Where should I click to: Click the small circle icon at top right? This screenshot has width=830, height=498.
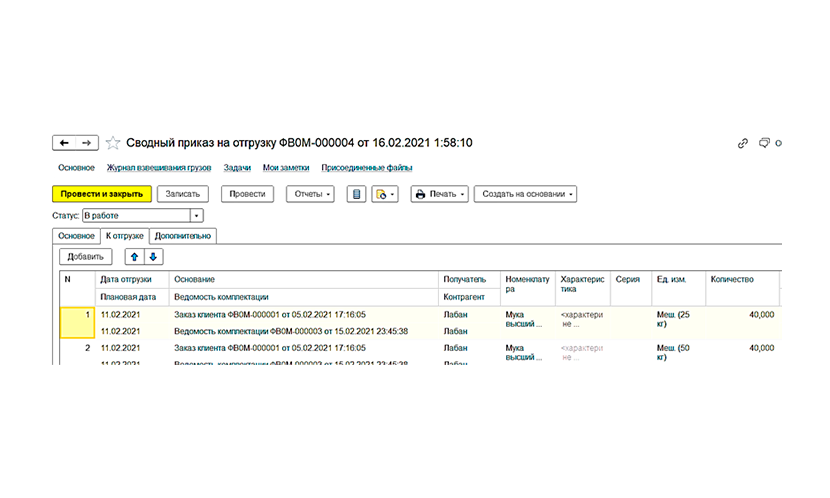coord(779,143)
